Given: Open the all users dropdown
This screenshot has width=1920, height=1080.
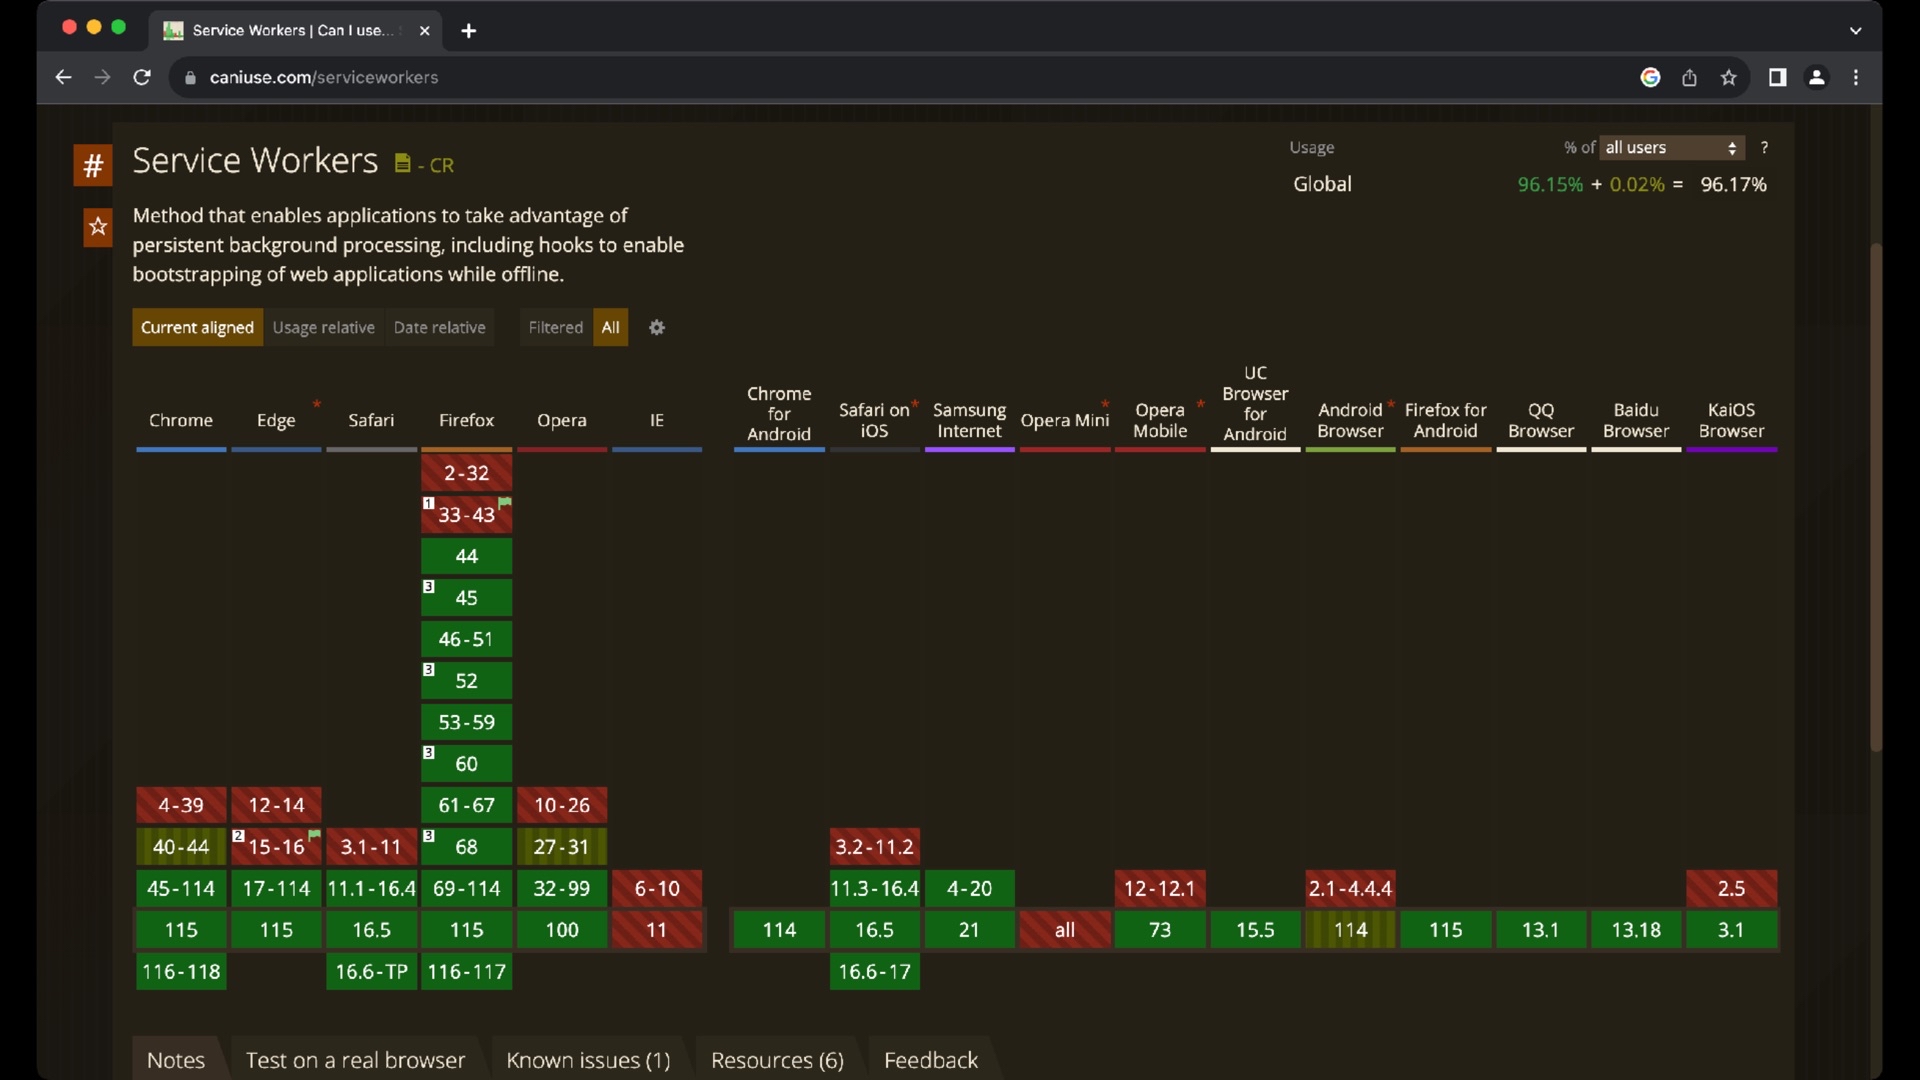Looking at the screenshot, I should 1671,148.
